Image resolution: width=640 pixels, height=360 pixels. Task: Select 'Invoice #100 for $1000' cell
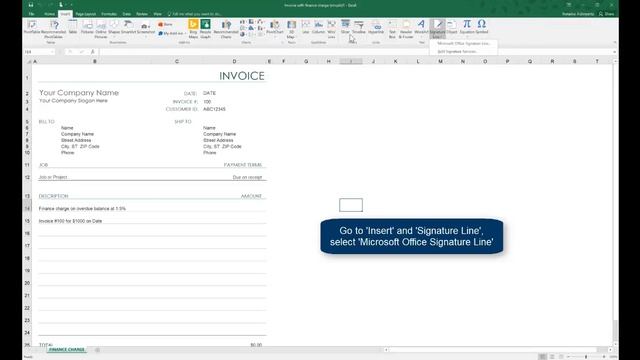[70, 221]
